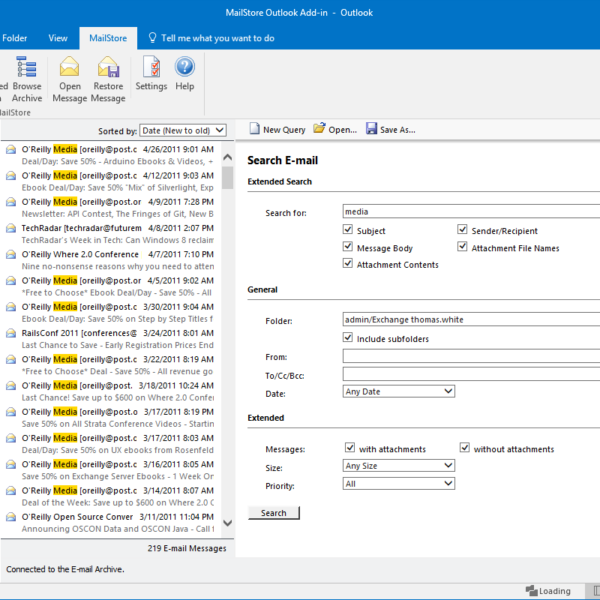Screen dimensions: 600x600
Task: Expand the Size dropdown showing Any Size
Action: tap(399, 466)
